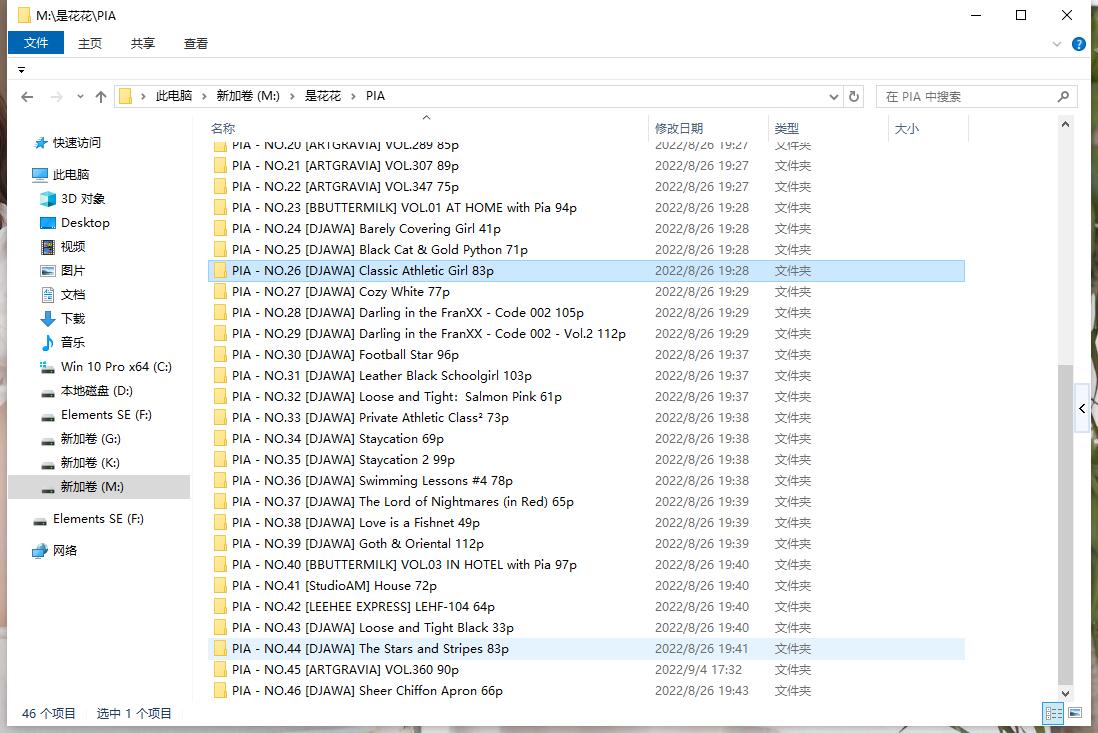The image size is (1098, 733).
Task: Go up one folder level arrow
Action: coord(101,97)
